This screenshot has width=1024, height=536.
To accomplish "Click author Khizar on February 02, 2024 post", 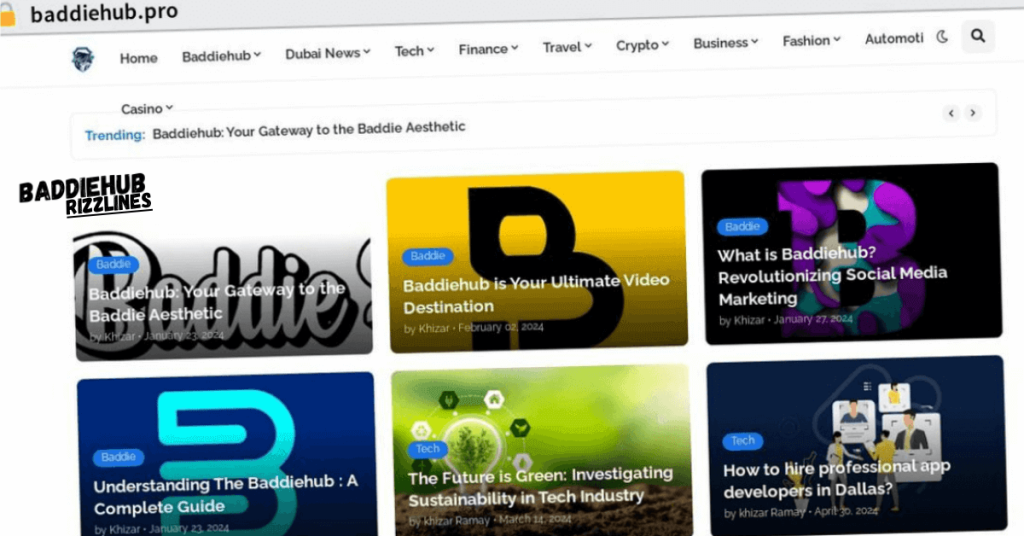I will pos(432,328).
